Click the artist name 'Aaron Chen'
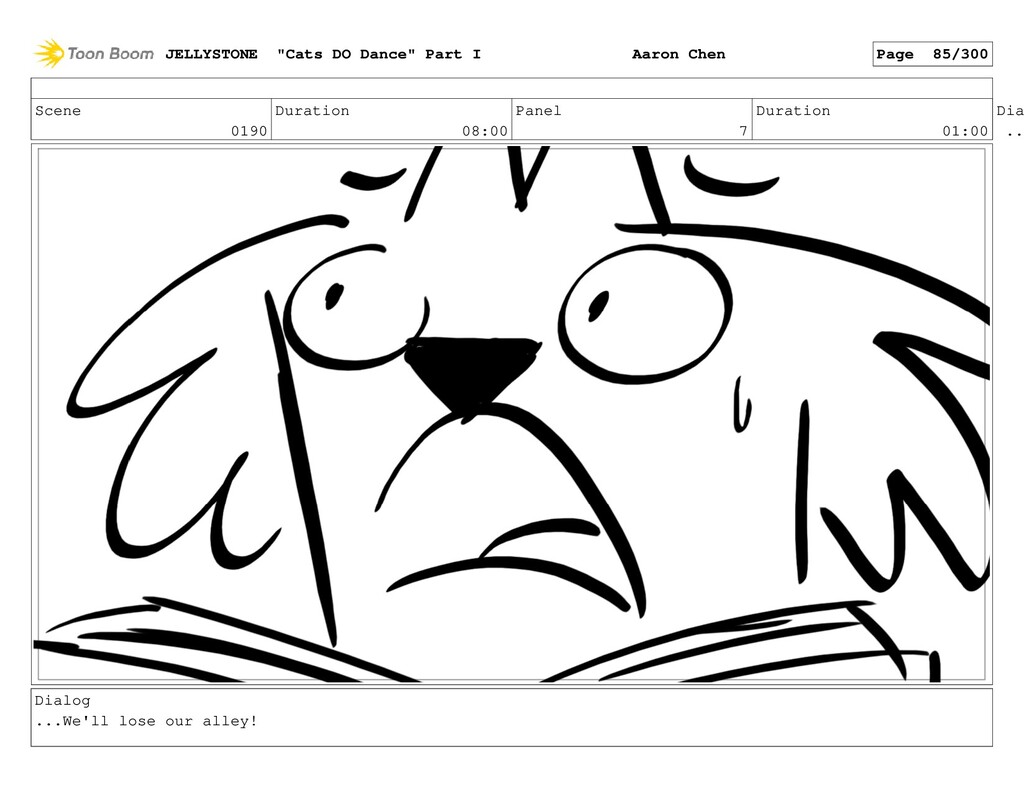Image resolution: width=1024 pixels, height=793 pixels. pyautogui.click(x=679, y=54)
